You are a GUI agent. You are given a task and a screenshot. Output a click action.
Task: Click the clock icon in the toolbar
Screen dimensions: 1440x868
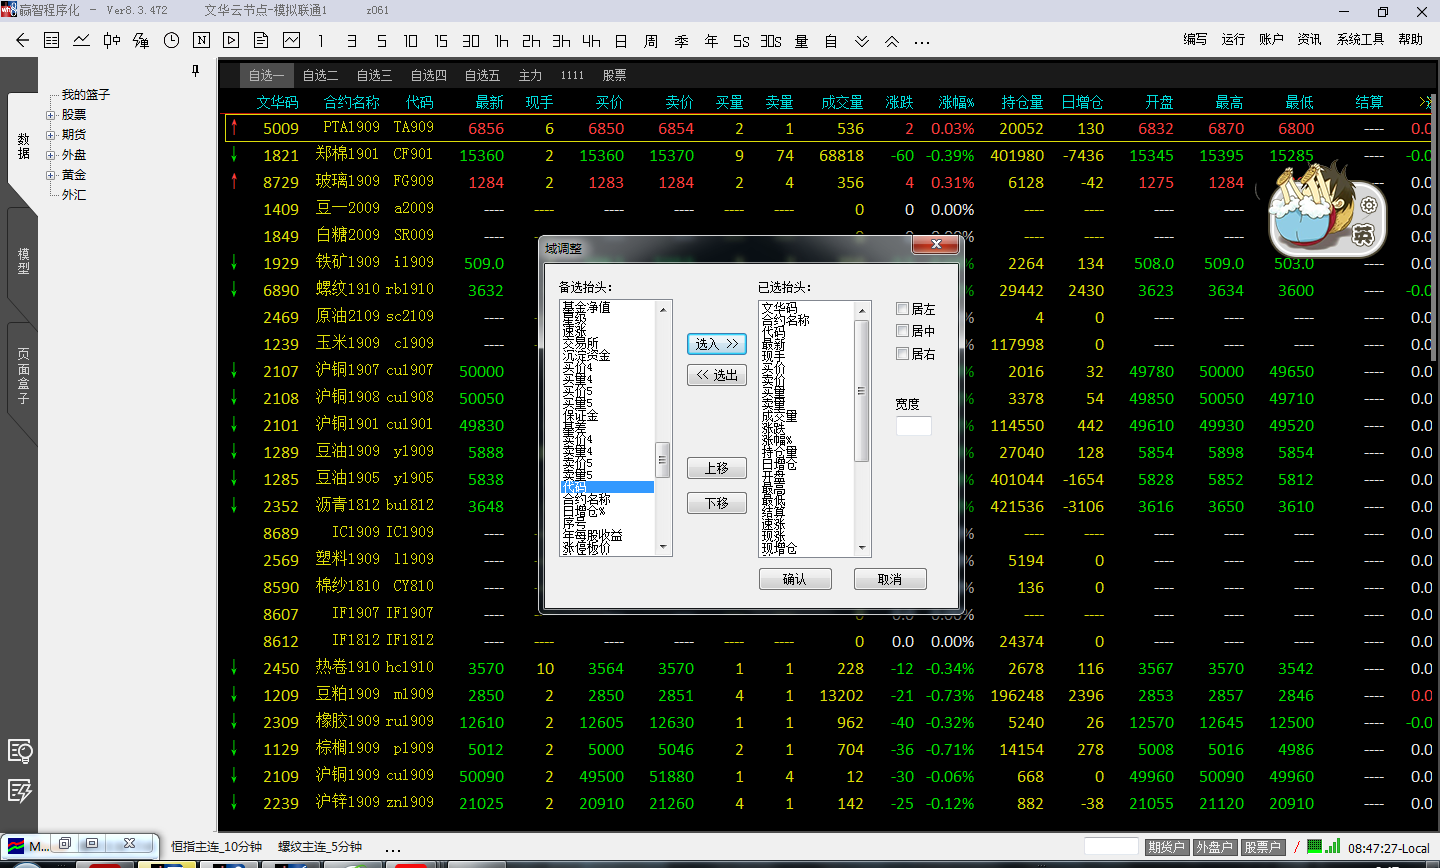[171, 40]
